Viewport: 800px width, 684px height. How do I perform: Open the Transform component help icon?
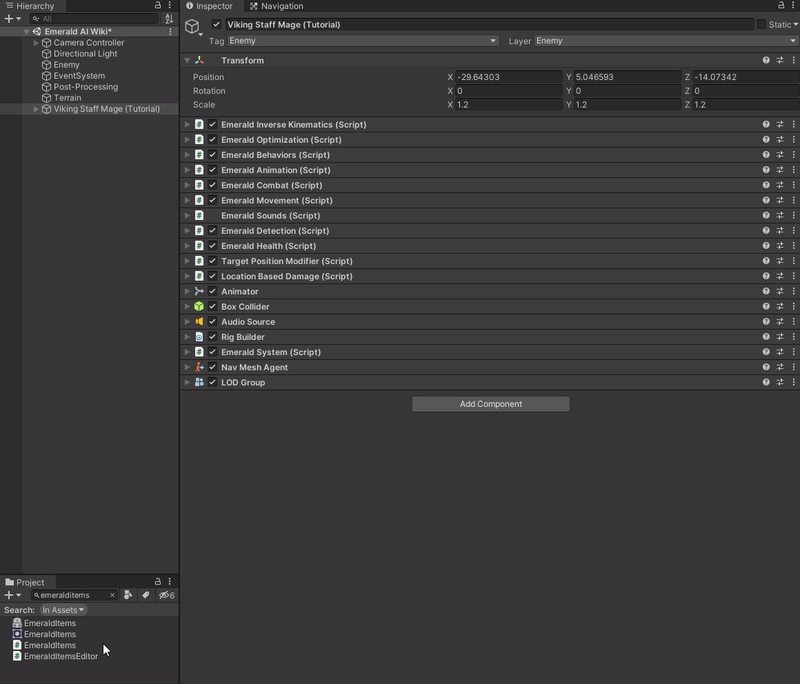click(x=766, y=60)
